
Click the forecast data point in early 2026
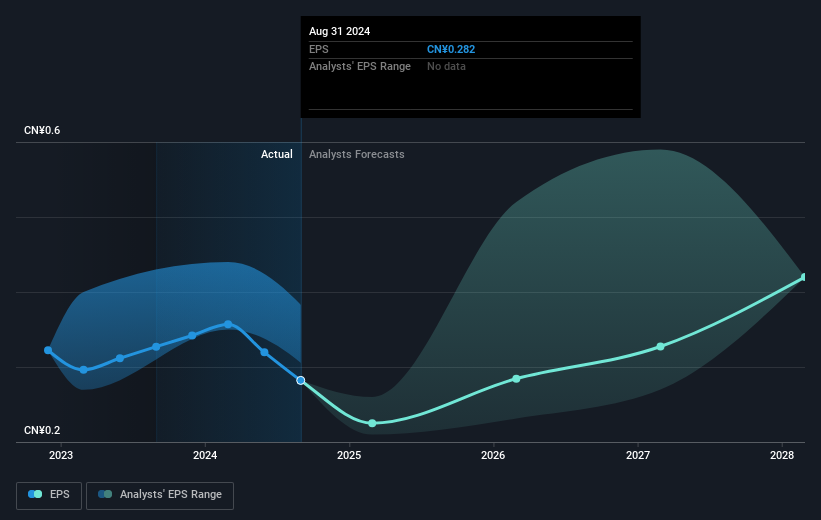tap(516, 379)
